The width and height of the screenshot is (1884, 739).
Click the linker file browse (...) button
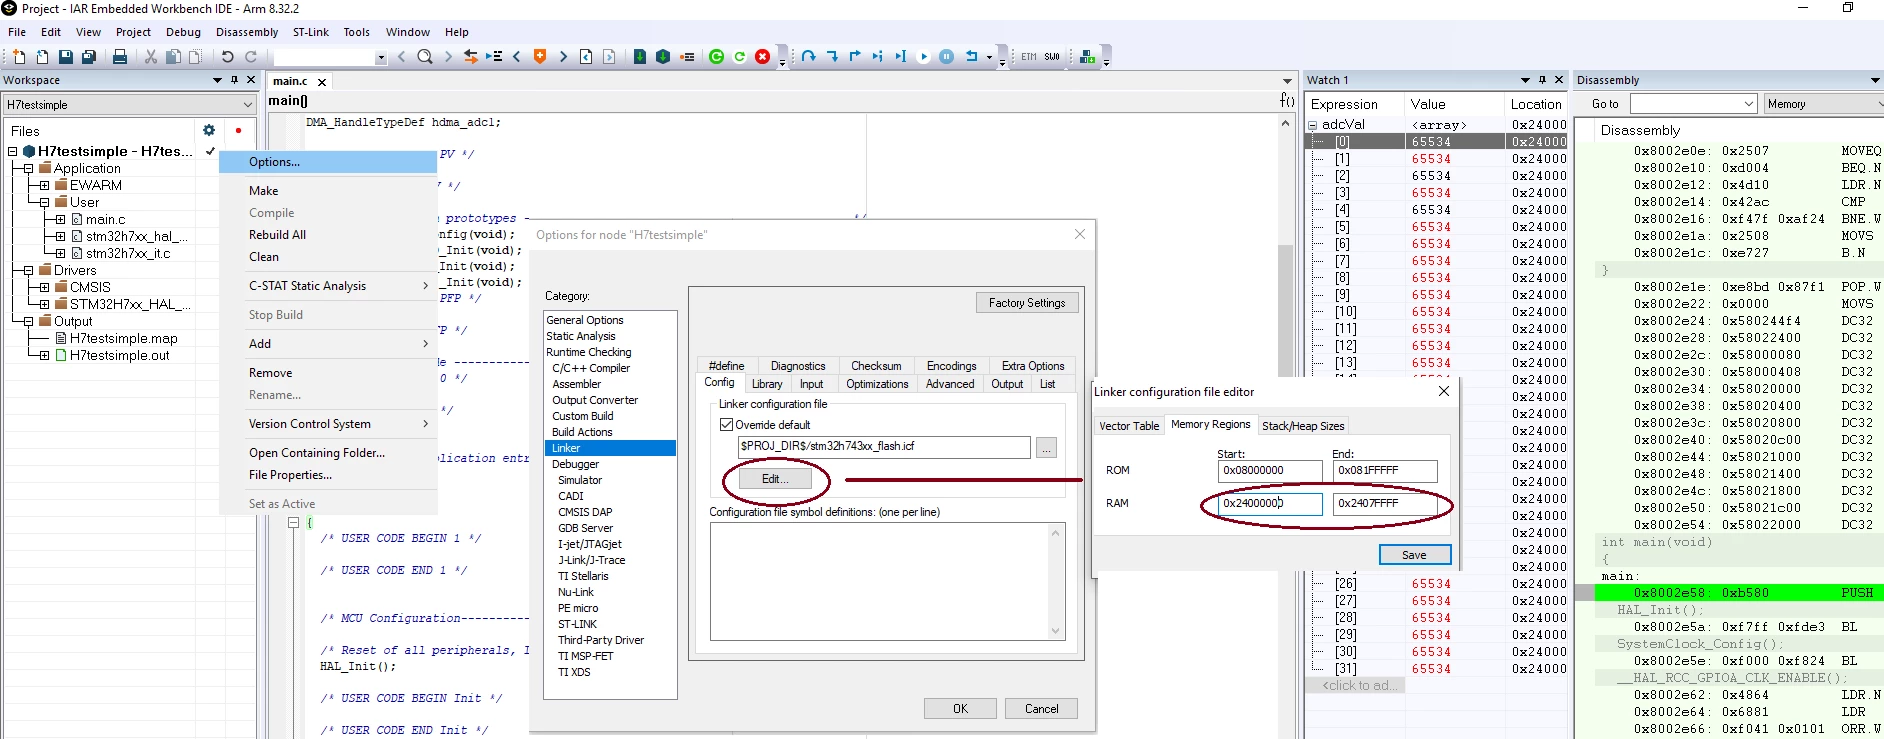(1046, 448)
